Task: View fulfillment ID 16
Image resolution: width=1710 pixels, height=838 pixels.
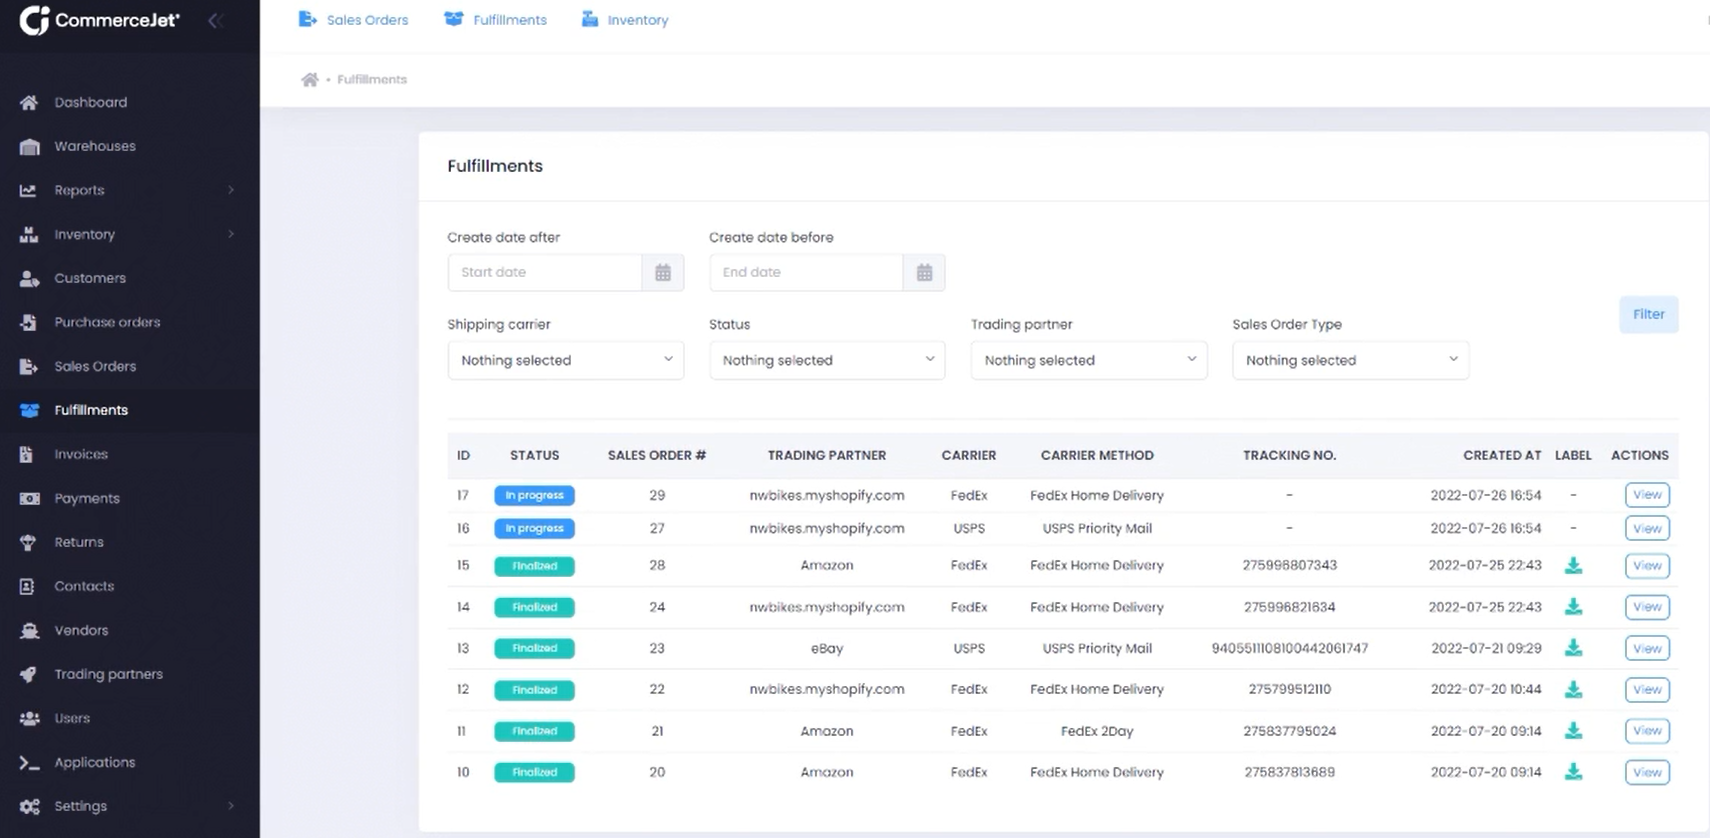Action: click(1647, 528)
